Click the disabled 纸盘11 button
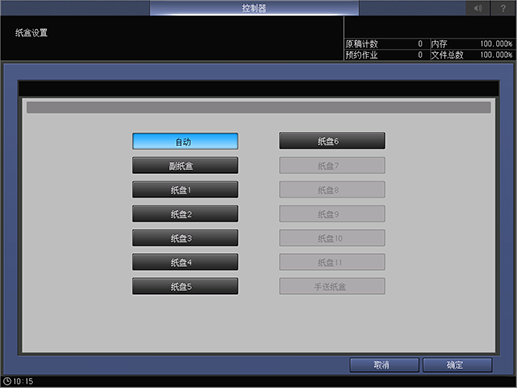Viewport: 517px width, 388px height. click(x=332, y=262)
